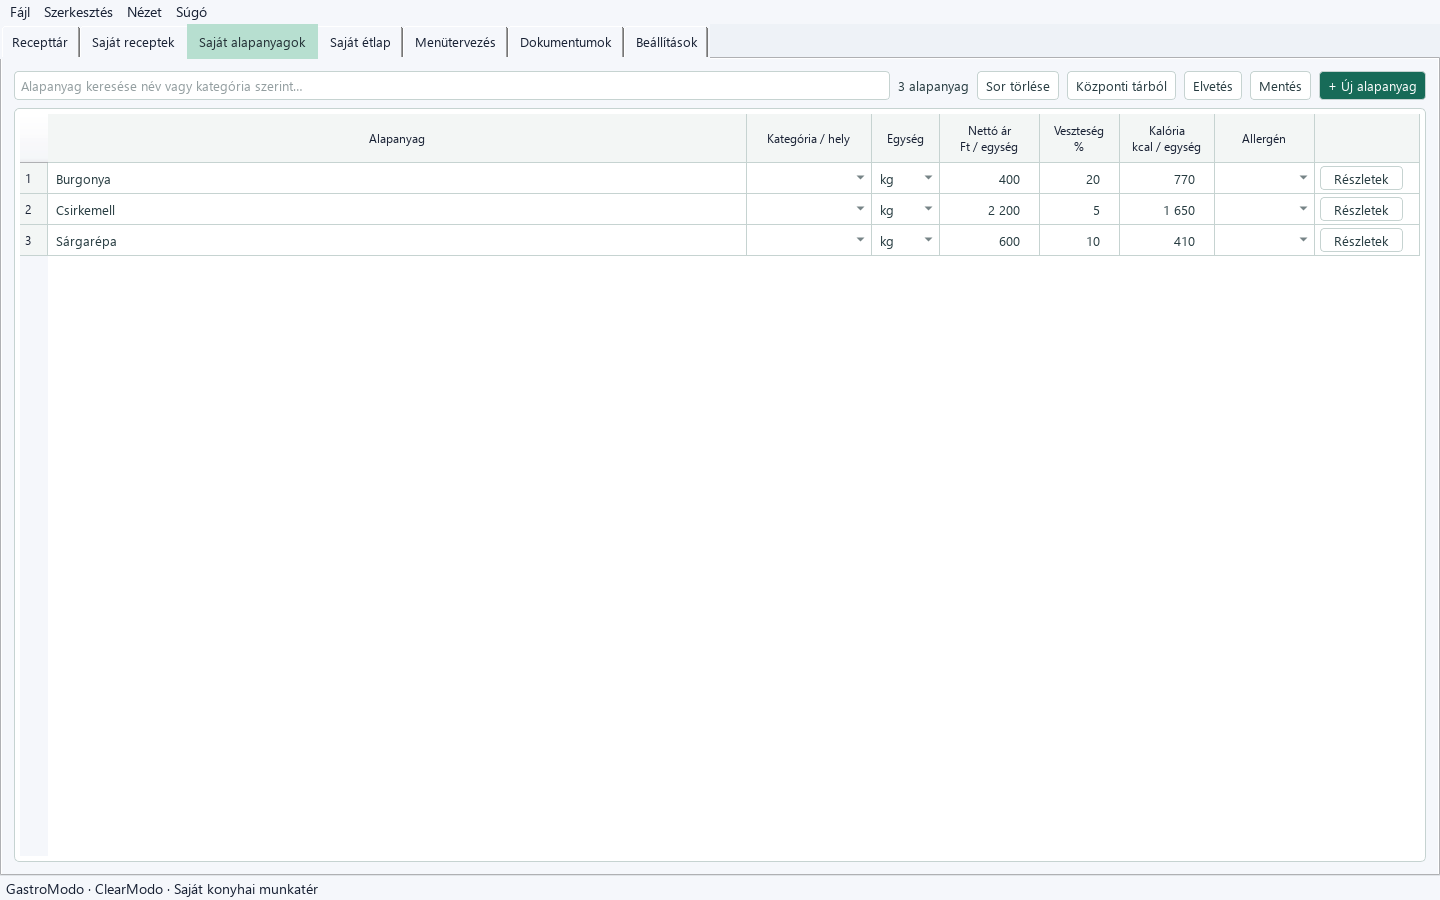Open the Súgó menu
The height and width of the screenshot is (900, 1440).
click(191, 12)
